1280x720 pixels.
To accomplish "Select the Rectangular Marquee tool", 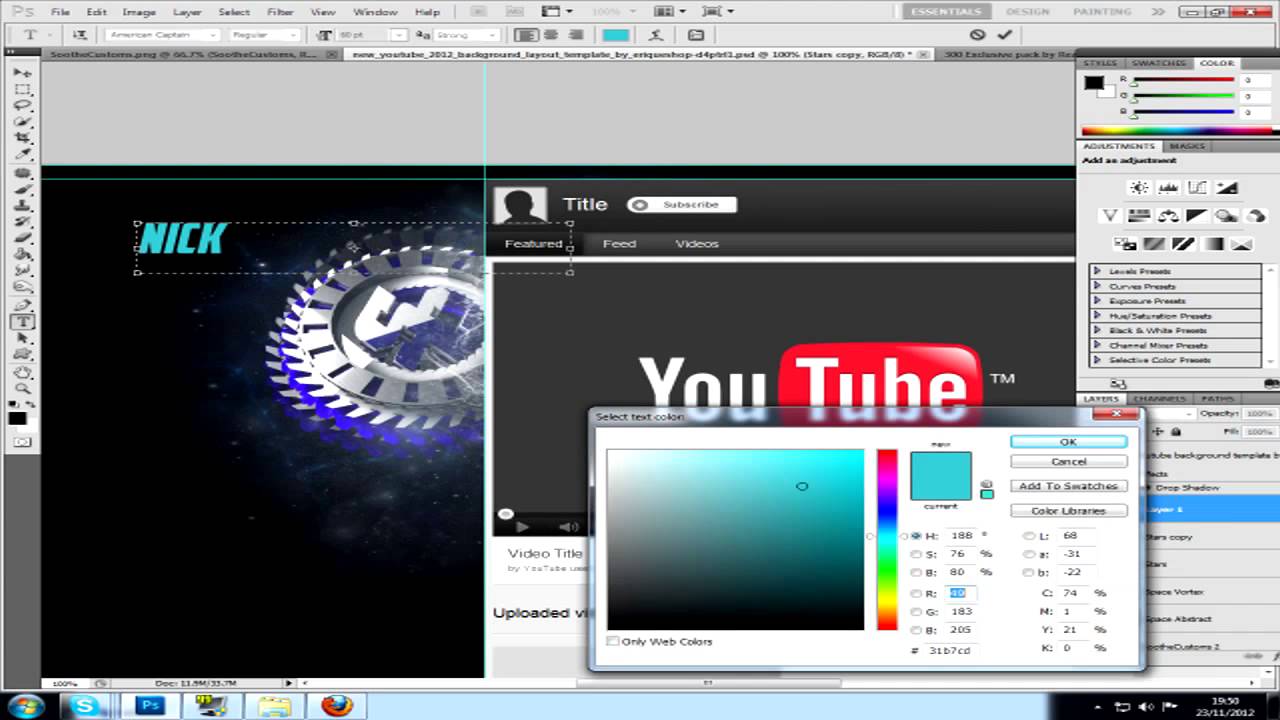I will pos(22,89).
